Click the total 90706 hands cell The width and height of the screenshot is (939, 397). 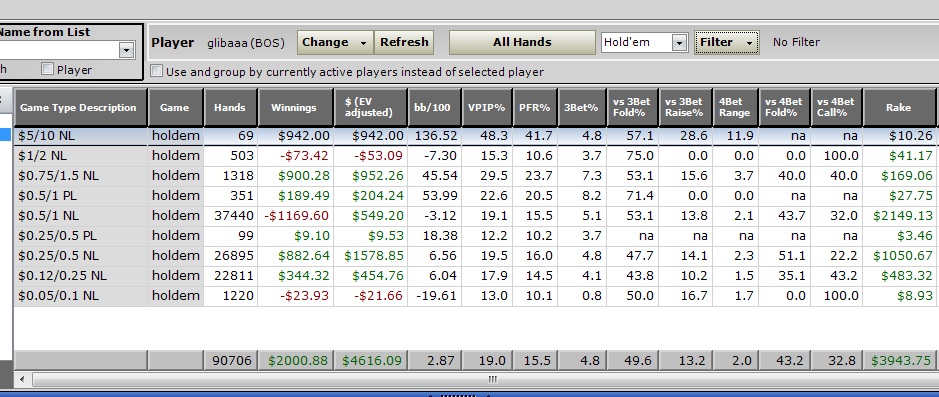(x=231, y=360)
